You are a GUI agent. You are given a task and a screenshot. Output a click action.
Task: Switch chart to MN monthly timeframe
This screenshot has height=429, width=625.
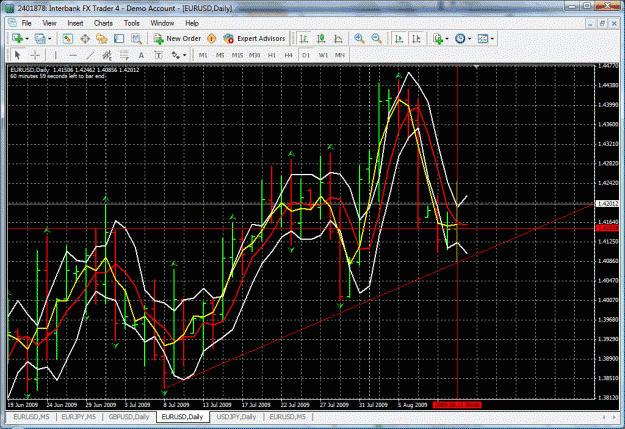tap(340, 55)
